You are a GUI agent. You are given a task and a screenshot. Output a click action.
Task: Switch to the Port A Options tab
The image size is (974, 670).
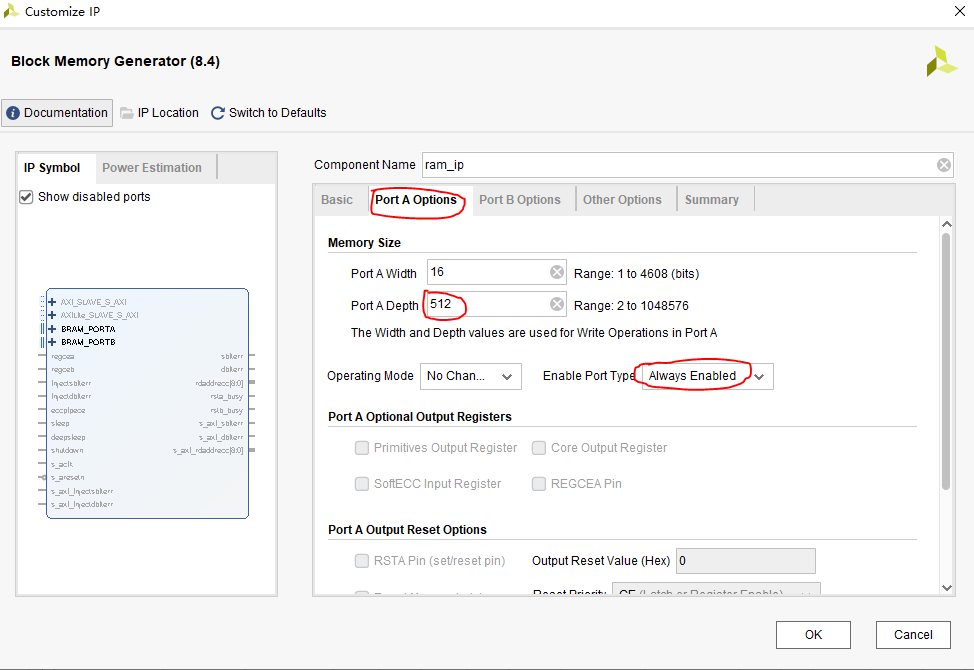pos(416,200)
